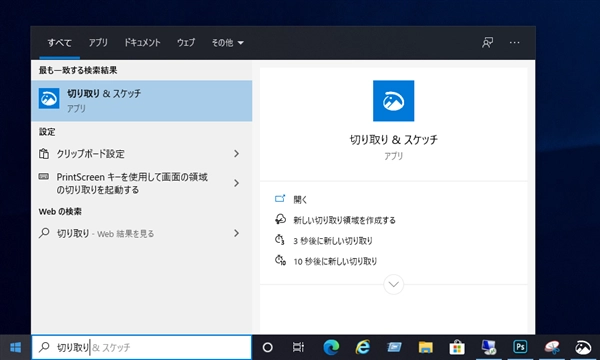
Task: Click the 設定 section heading
Action: (47, 132)
